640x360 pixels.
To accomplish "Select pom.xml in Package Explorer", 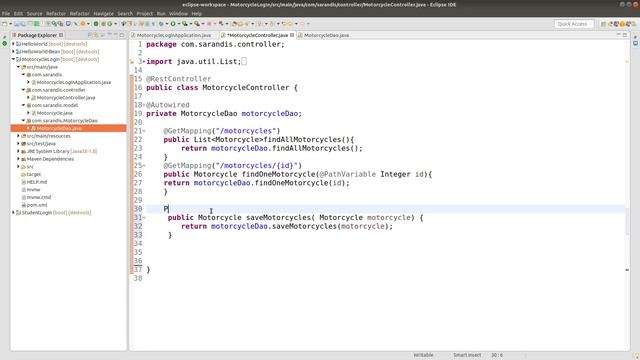I will [x=37, y=205].
